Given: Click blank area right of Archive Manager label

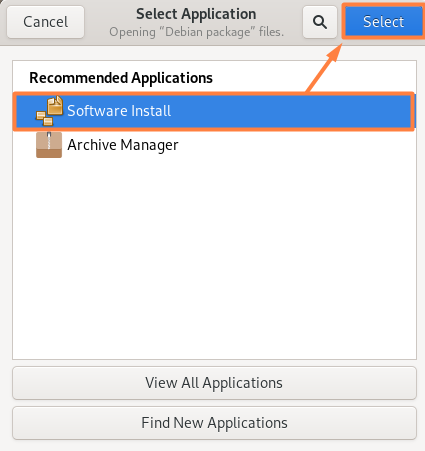Looking at the screenshot, I should point(297,145).
